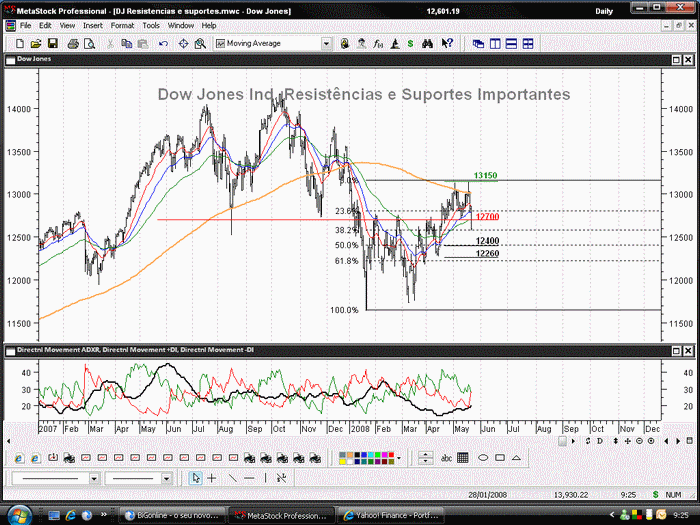The image size is (700, 525).
Task: Select the vertical line tool
Action: click(x=265, y=478)
